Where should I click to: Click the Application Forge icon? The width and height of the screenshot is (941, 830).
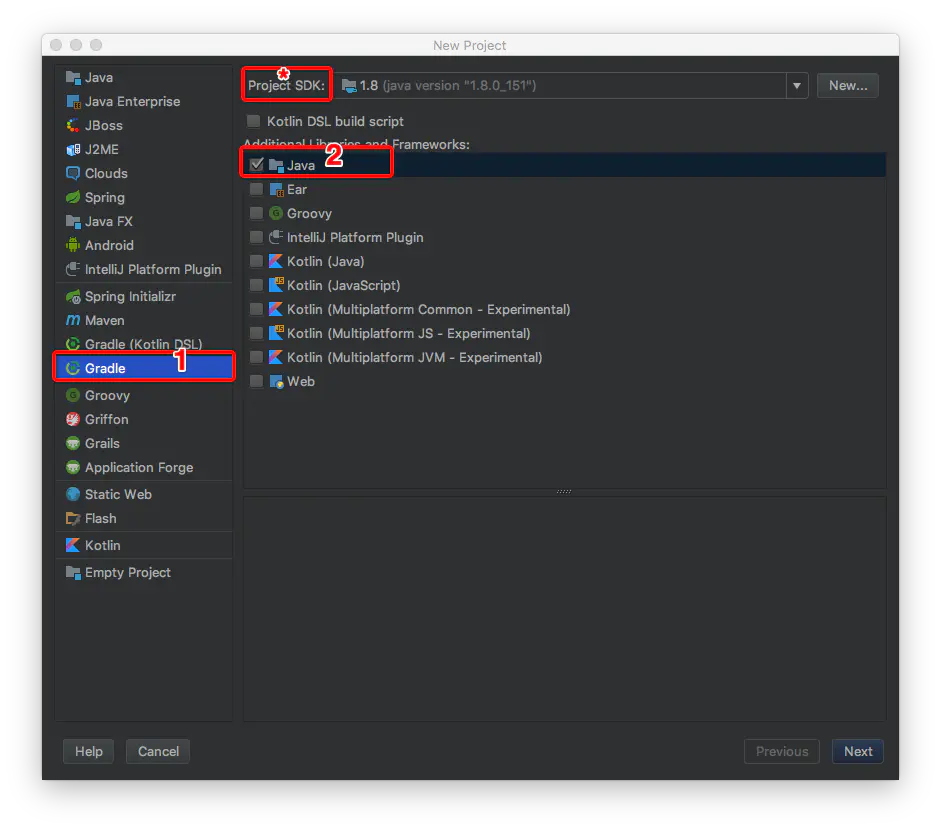(73, 468)
